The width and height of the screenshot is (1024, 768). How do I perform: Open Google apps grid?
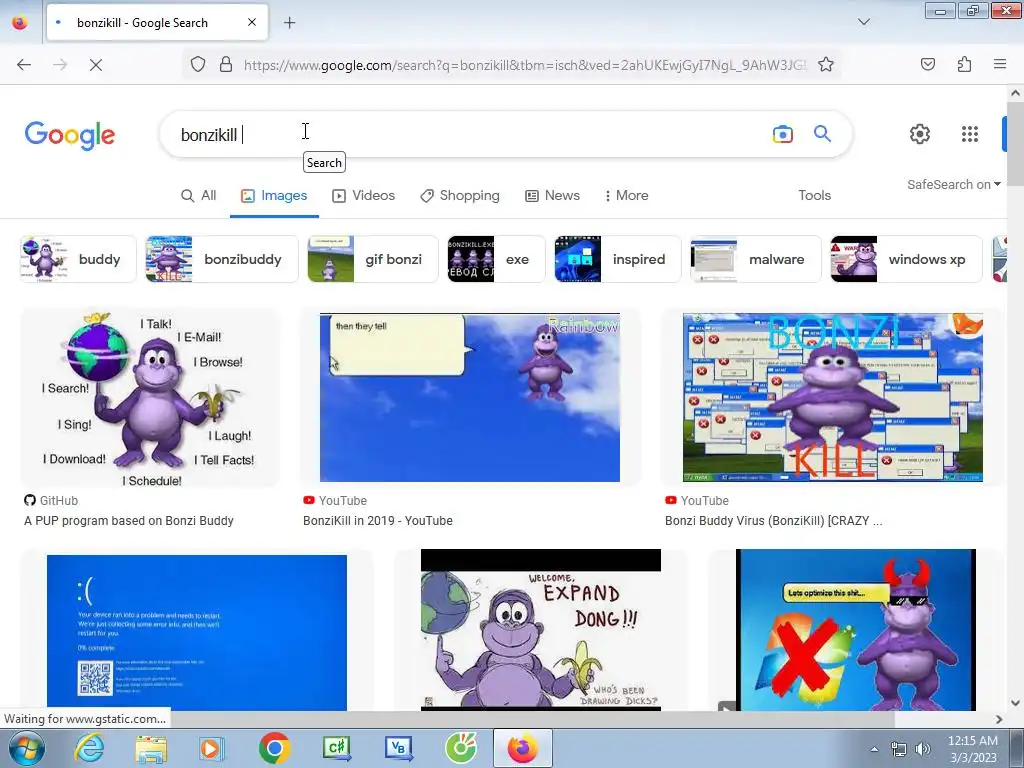click(970, 134)
